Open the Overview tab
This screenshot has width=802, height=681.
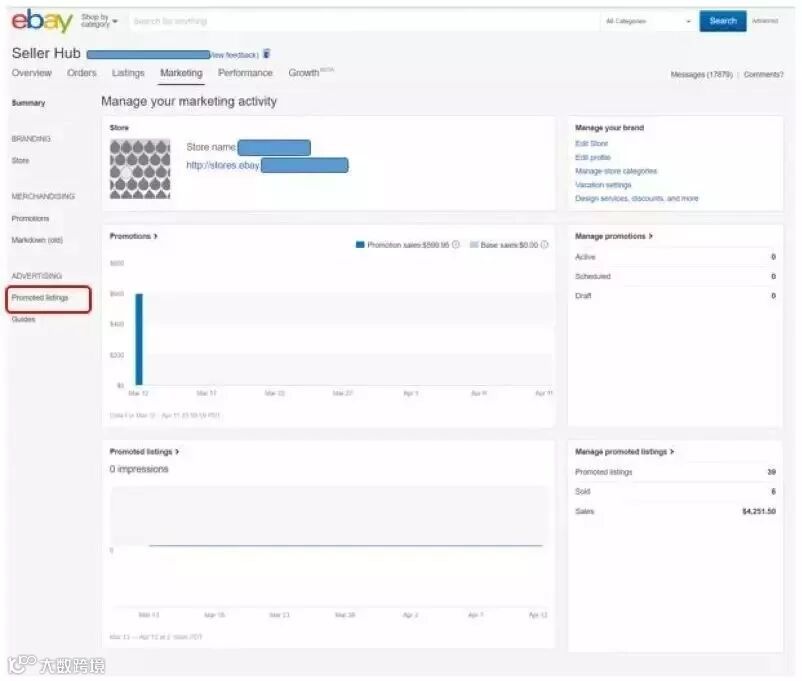(x=32, y=73)
